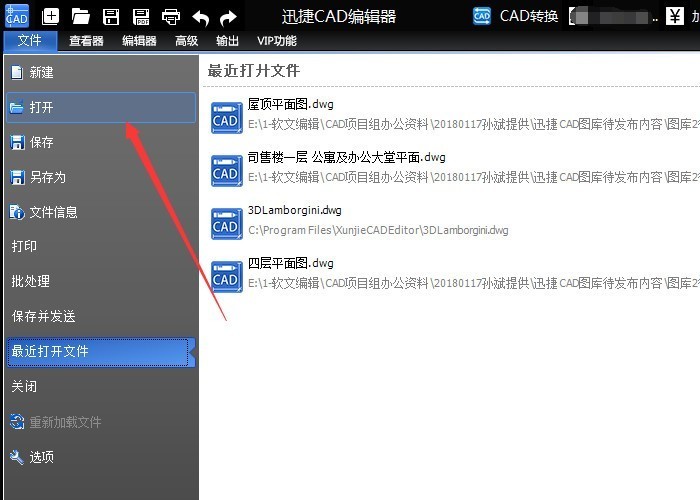Click the yen purchase icon
This screenshot has height=500, width=700.
click(675, 17)
